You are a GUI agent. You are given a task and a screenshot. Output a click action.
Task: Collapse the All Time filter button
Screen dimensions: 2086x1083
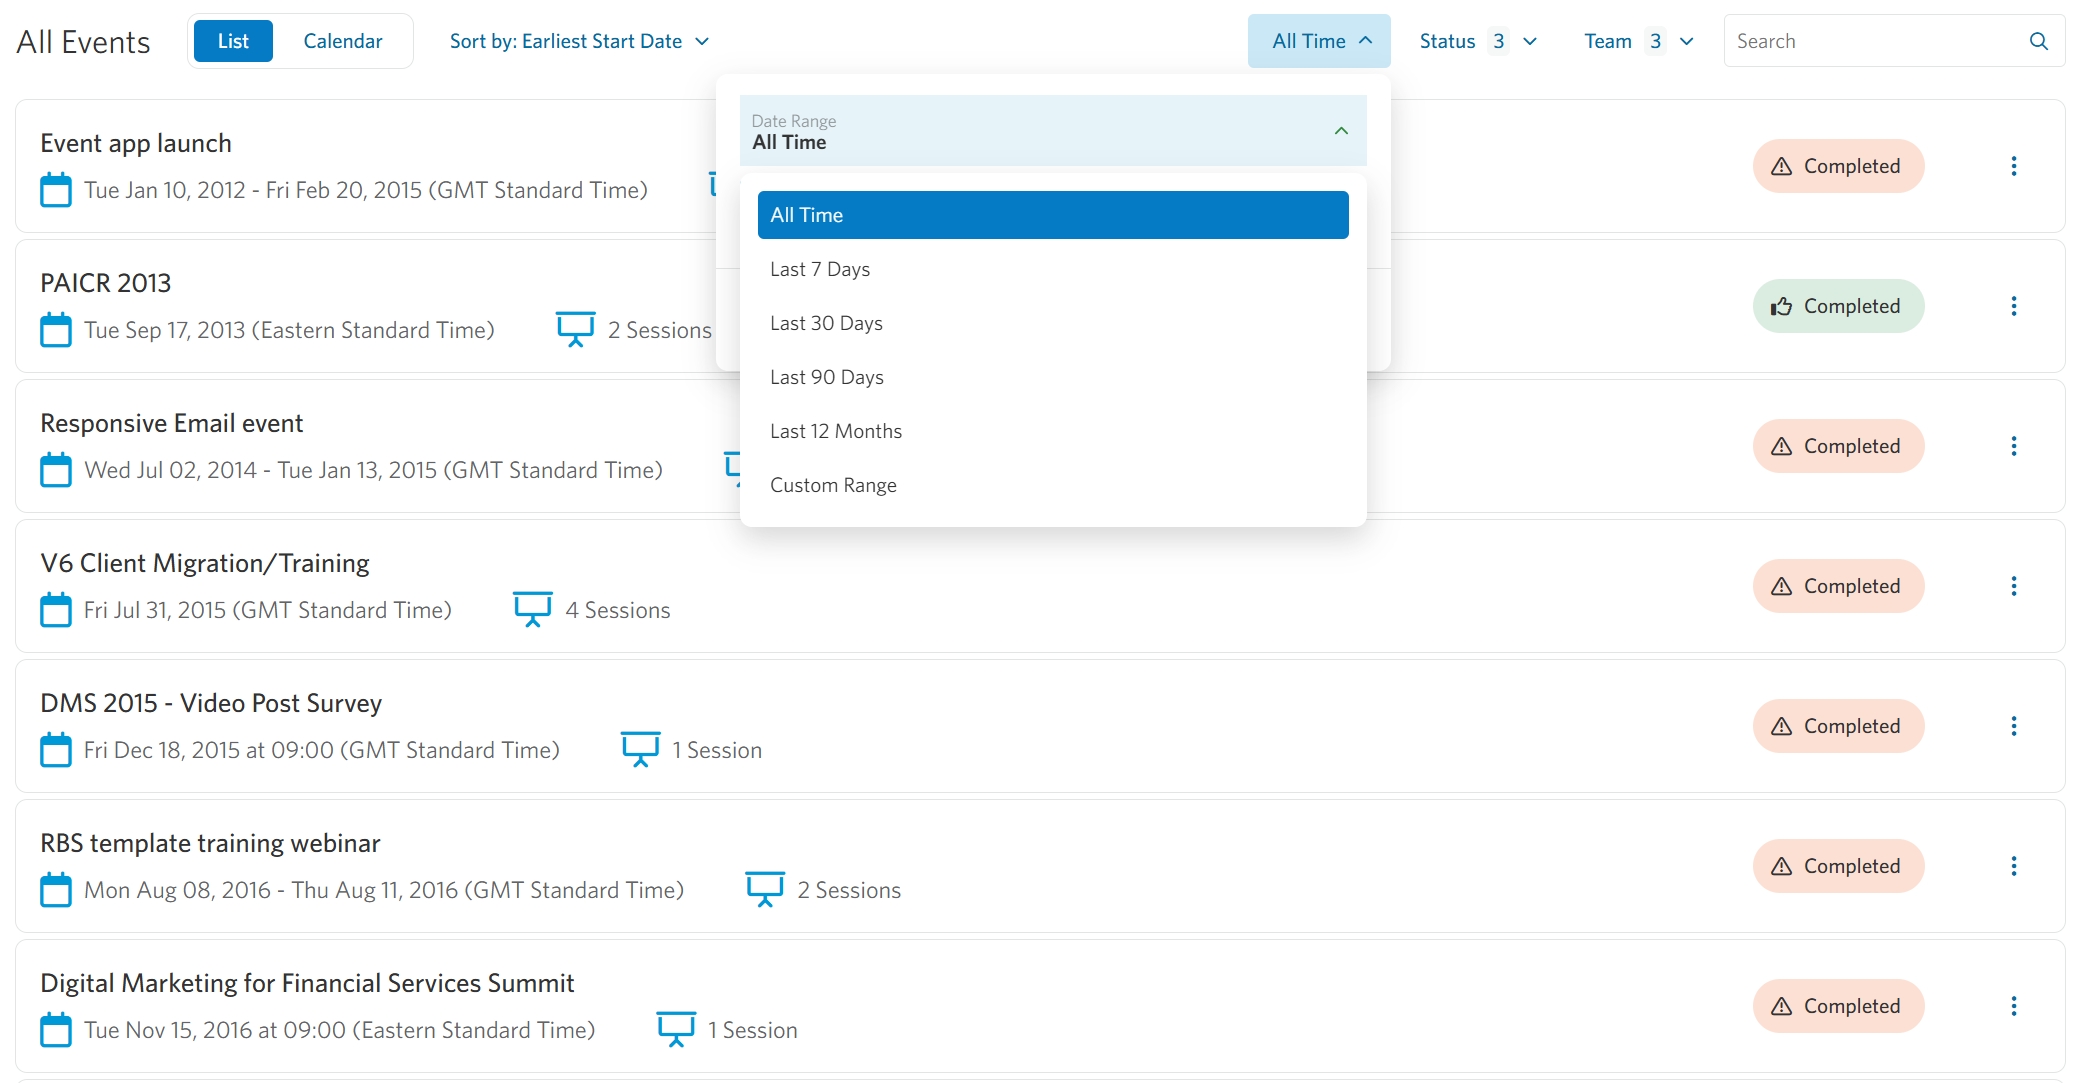(x=1319, y=41)
